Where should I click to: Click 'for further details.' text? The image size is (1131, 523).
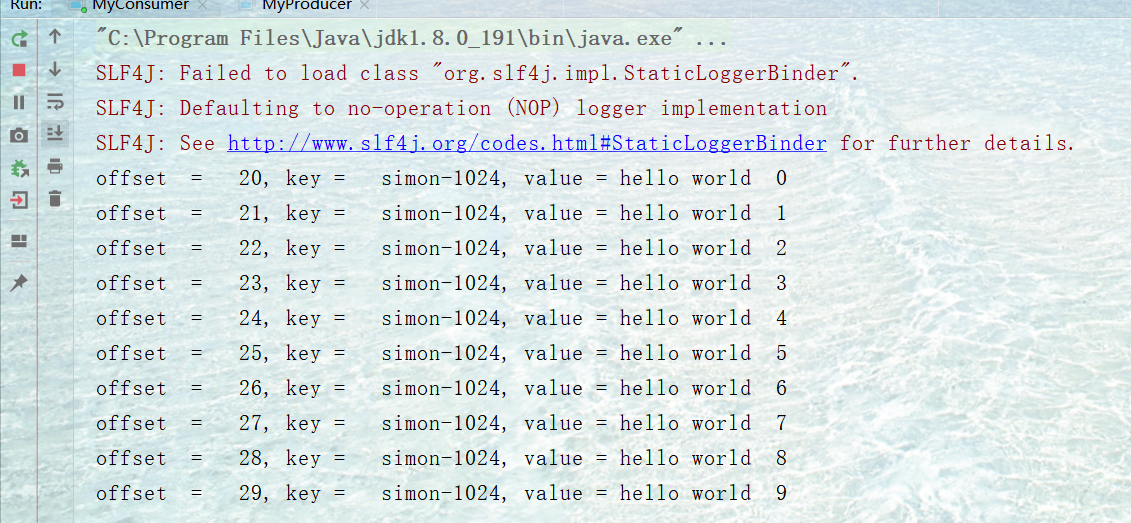(957, 144)
